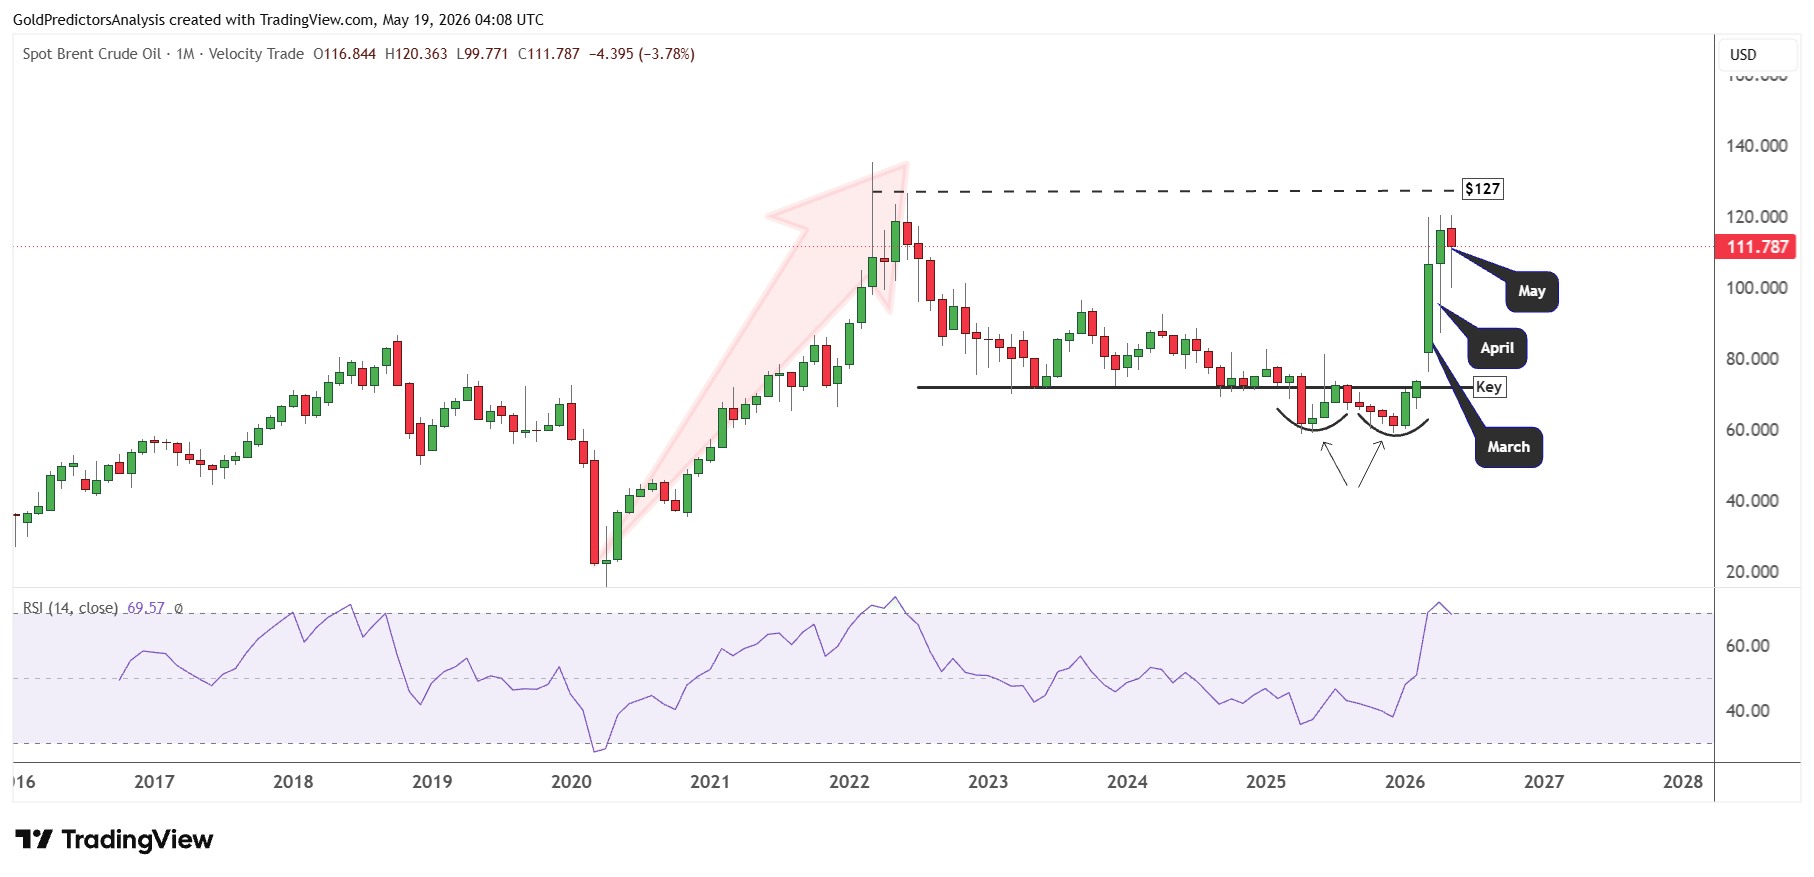Click the "RSI (14, close)" indicator title
The height and width of the screenshot is (877, 1814).
pos(70,608)
